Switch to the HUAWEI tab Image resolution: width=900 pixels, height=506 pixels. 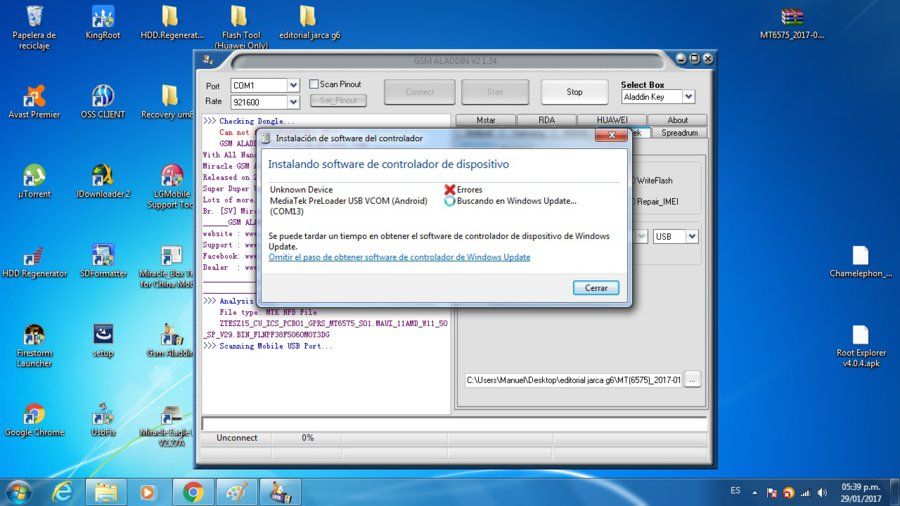click(612, 120)
